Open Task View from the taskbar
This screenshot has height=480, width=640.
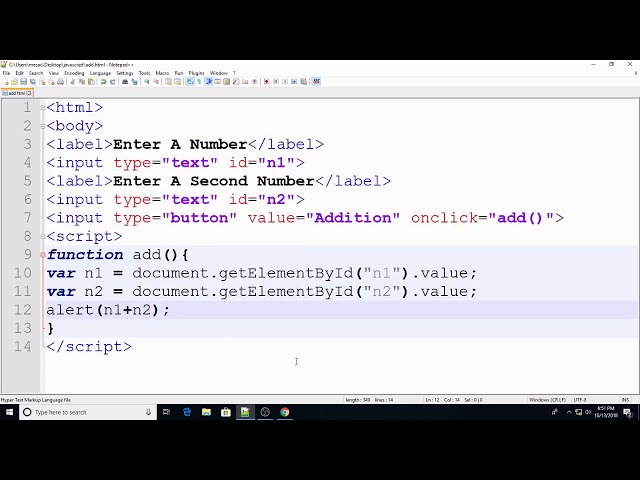tap(166, 412)
